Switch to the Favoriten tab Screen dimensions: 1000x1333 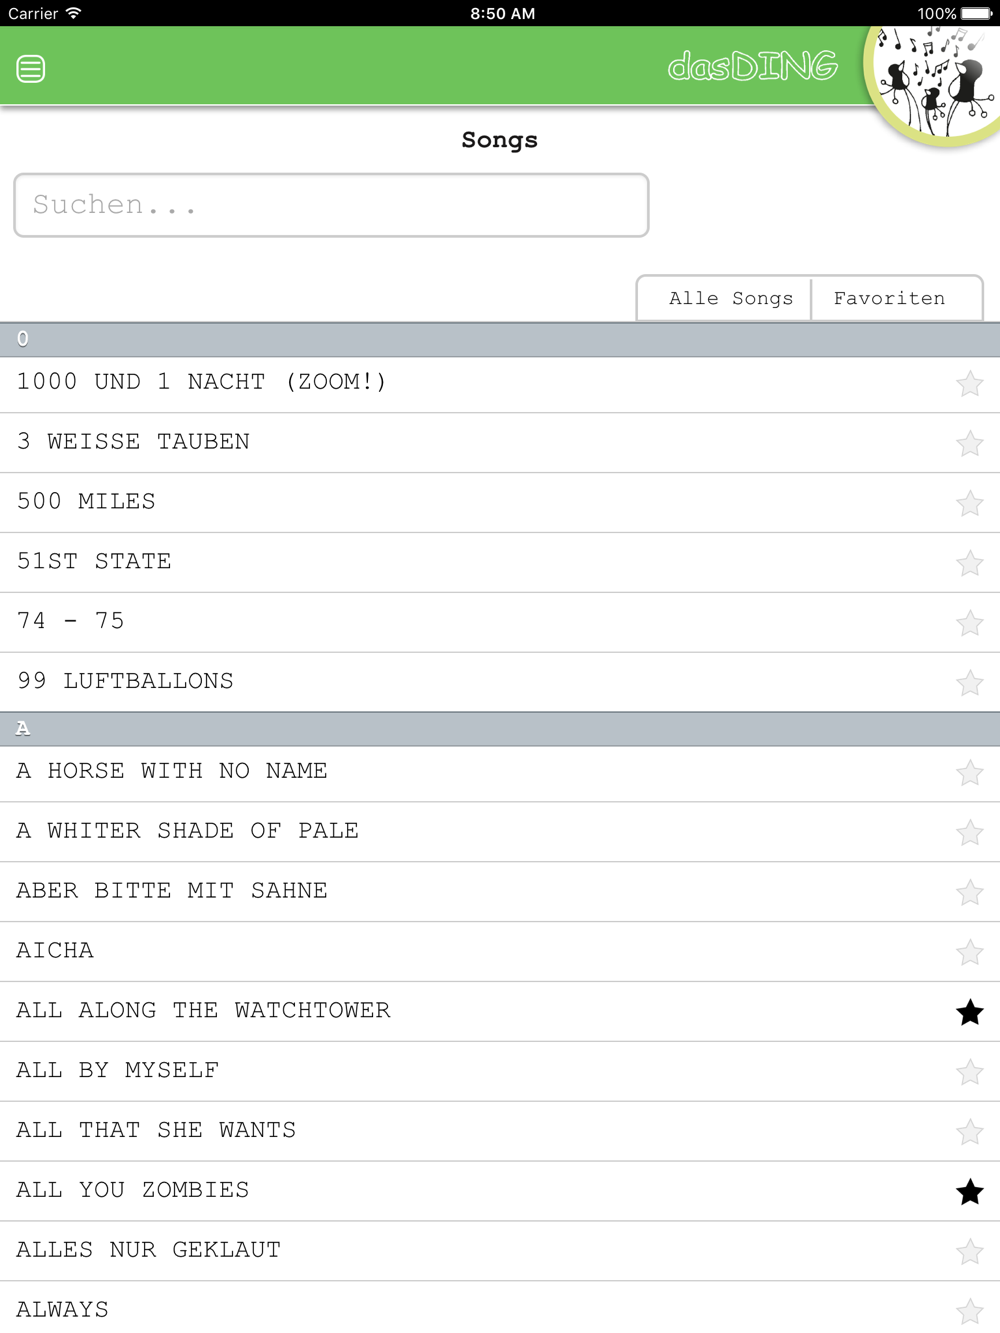[889, 298]
